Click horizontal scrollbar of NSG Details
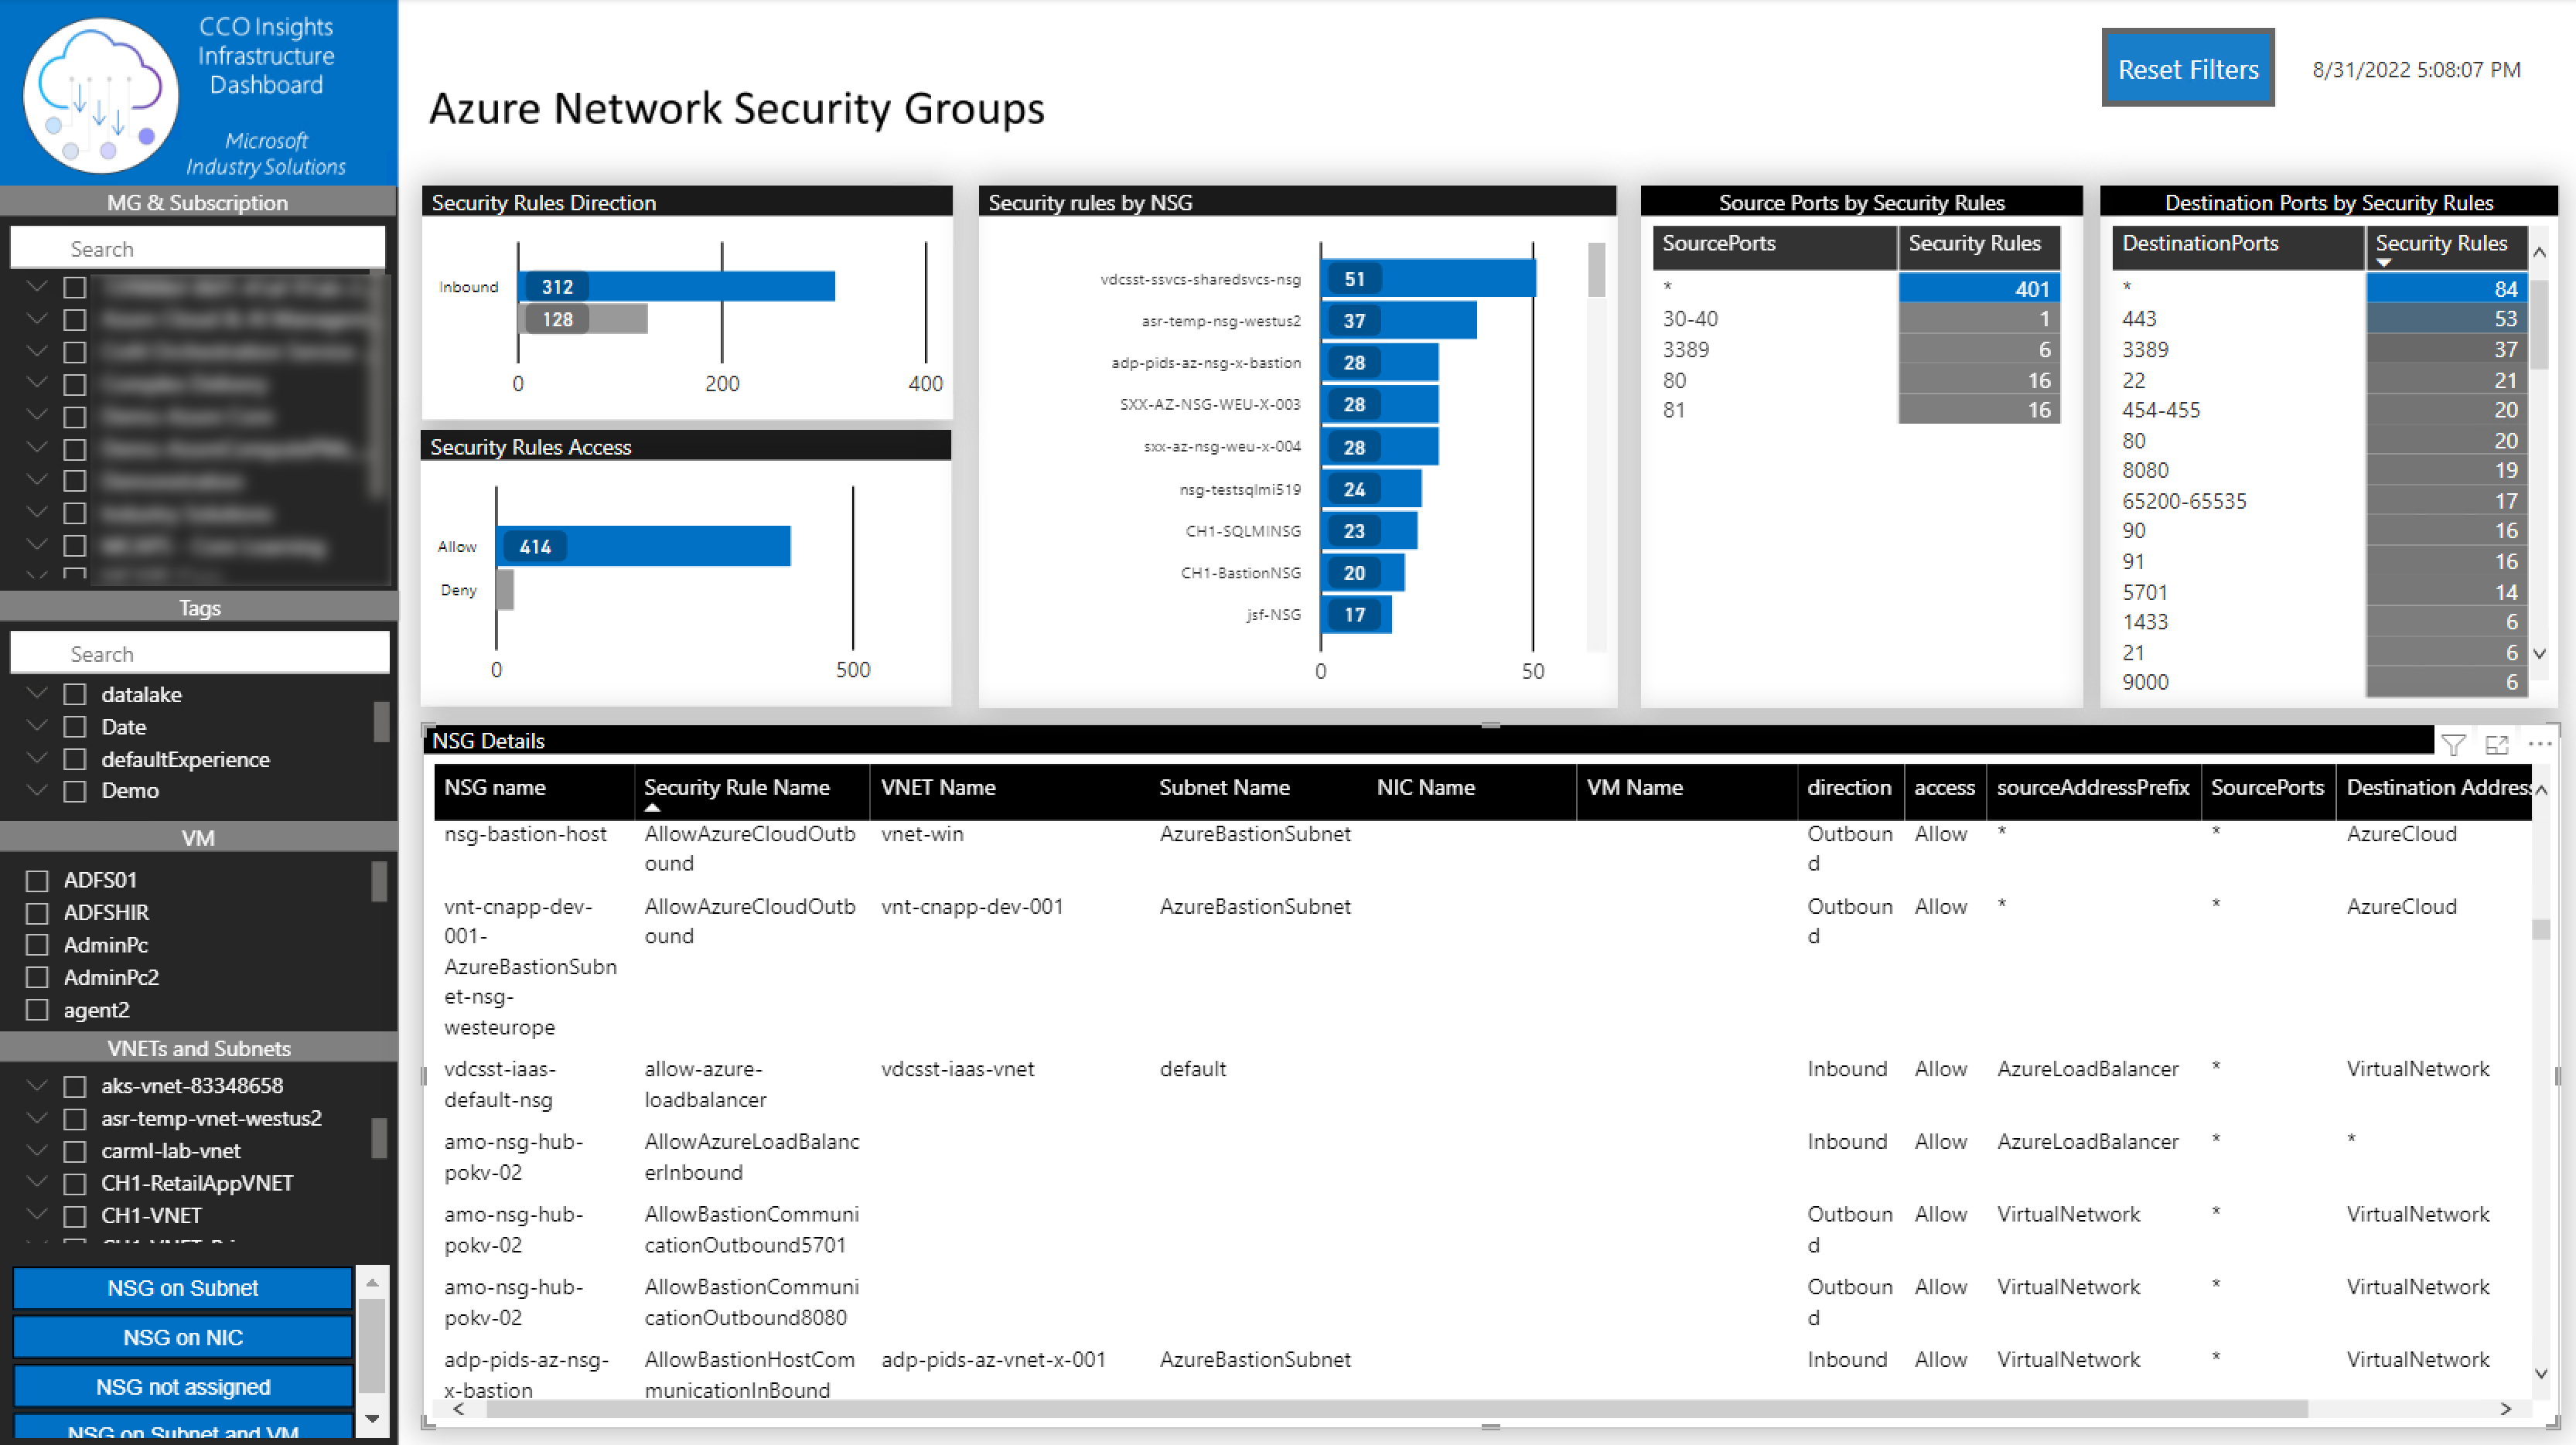2576x1445 pixels. pyautogui.click(x=1396, y=1408)
